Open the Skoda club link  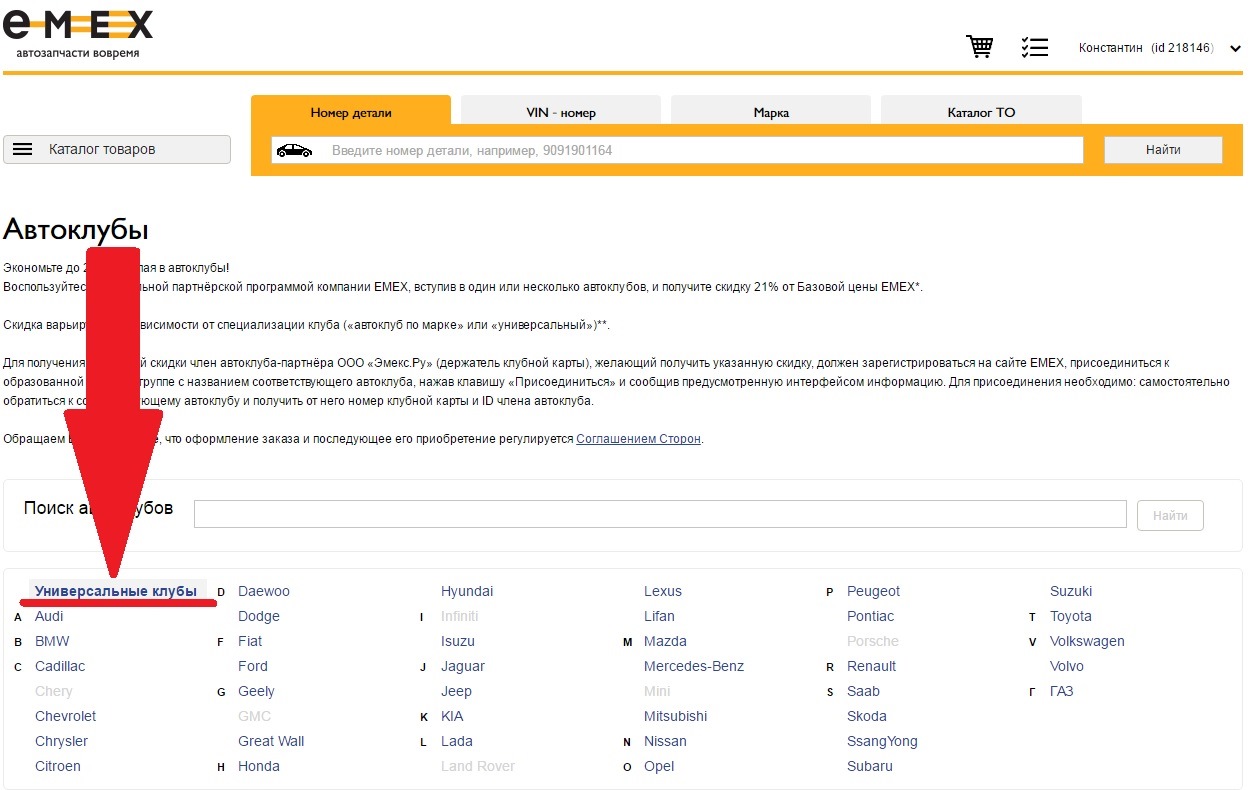(867, 716)
